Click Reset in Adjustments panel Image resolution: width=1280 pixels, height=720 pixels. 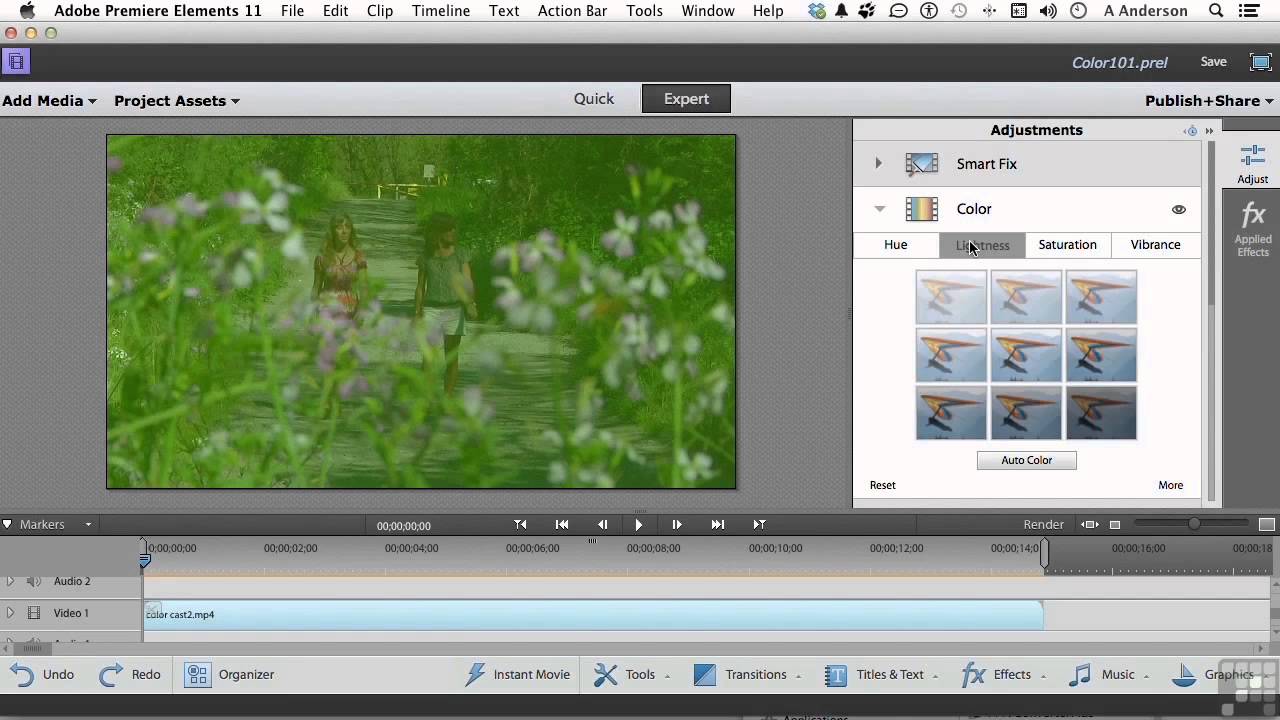[883, 485]
